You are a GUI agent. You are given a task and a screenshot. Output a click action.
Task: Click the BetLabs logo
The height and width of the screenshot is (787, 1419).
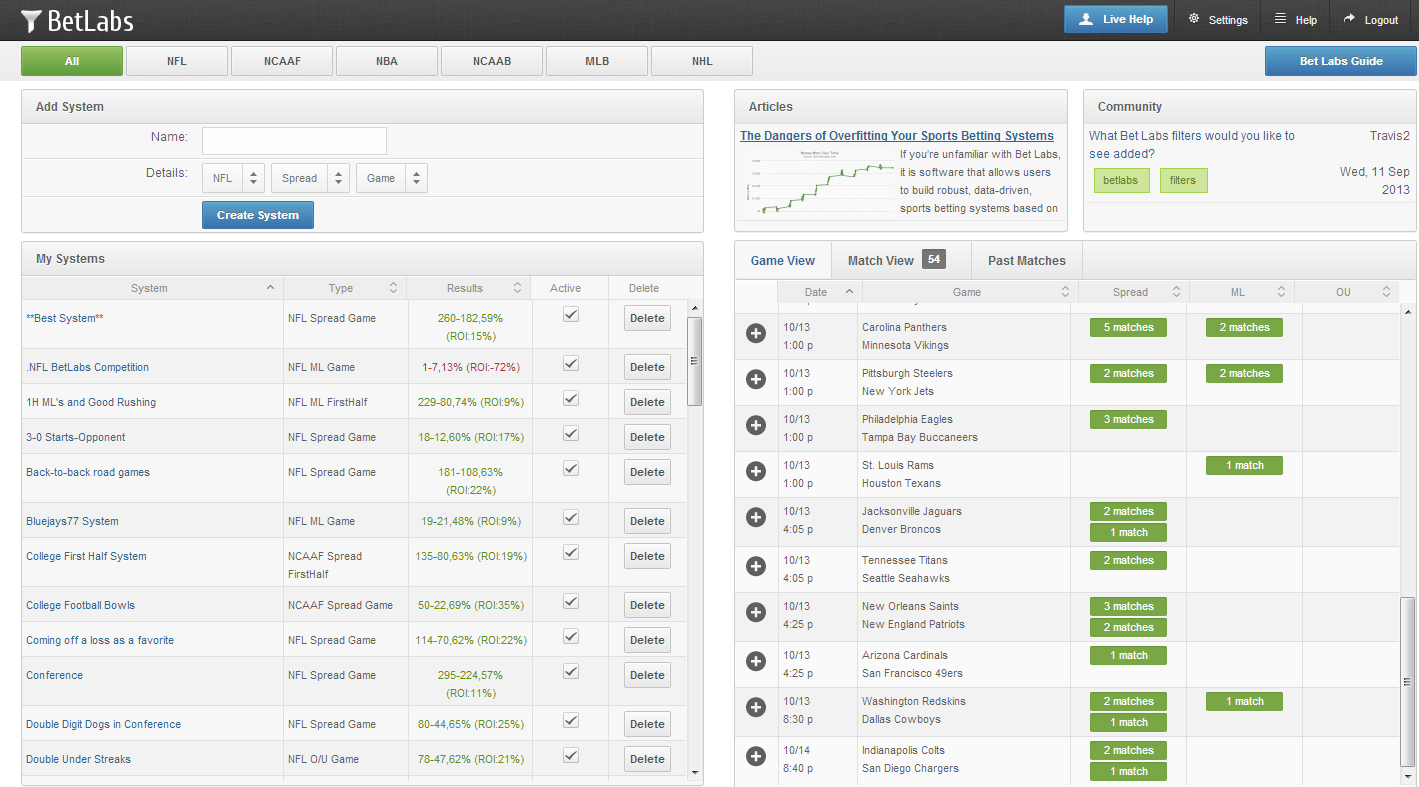[77, 20]
